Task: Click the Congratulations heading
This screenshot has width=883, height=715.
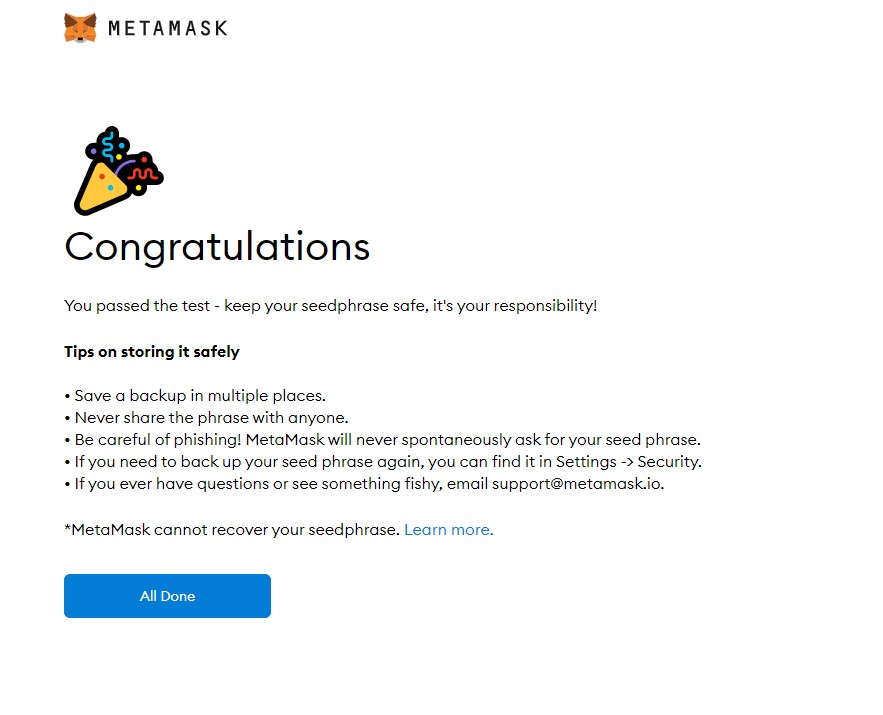Action: tap(217, 246)
